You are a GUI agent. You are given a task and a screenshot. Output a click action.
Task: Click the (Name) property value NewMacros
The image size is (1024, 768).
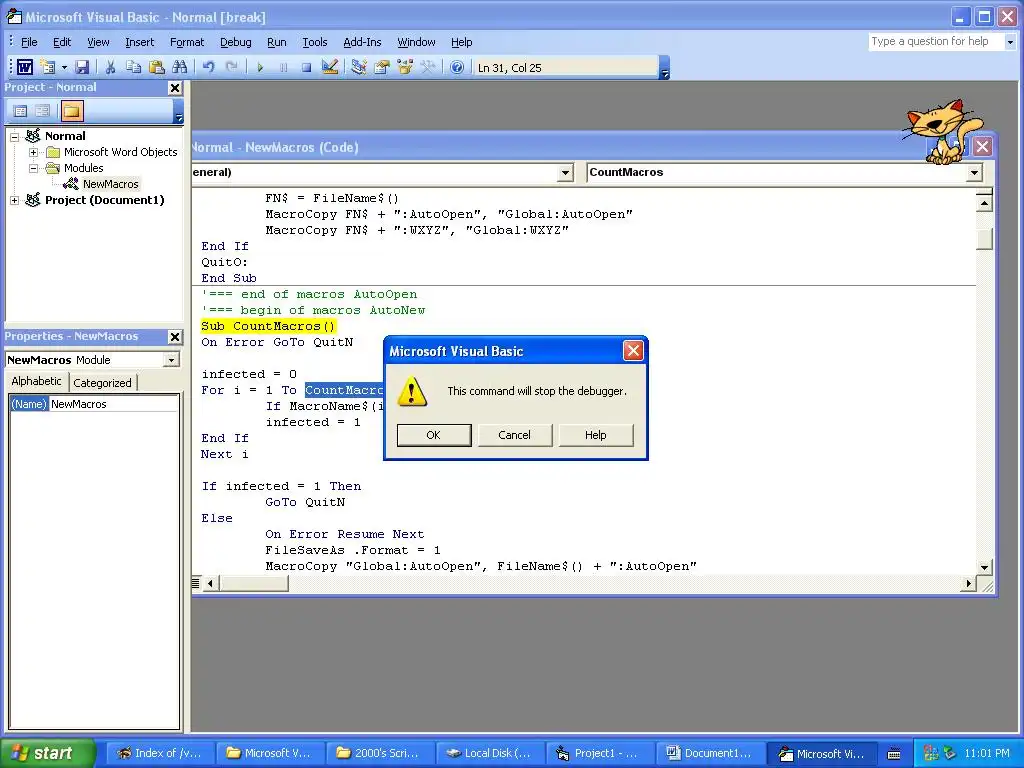pos(114,404)
